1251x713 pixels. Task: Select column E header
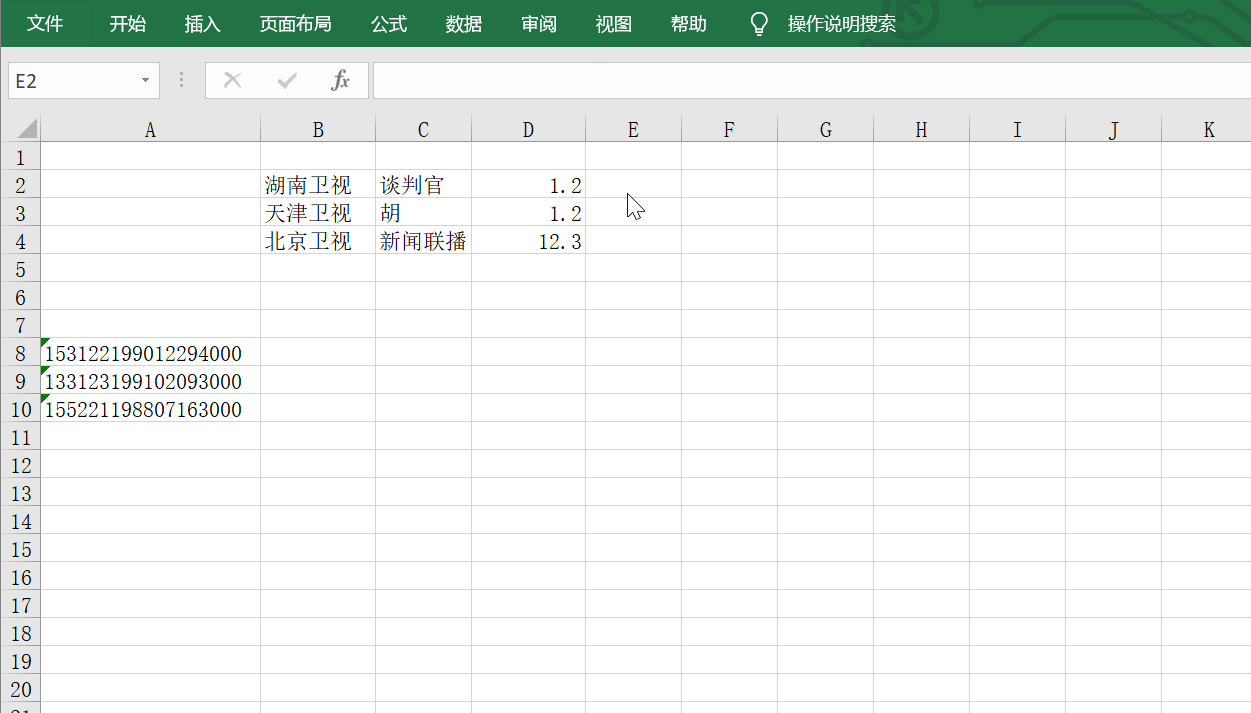coord(633,130)
